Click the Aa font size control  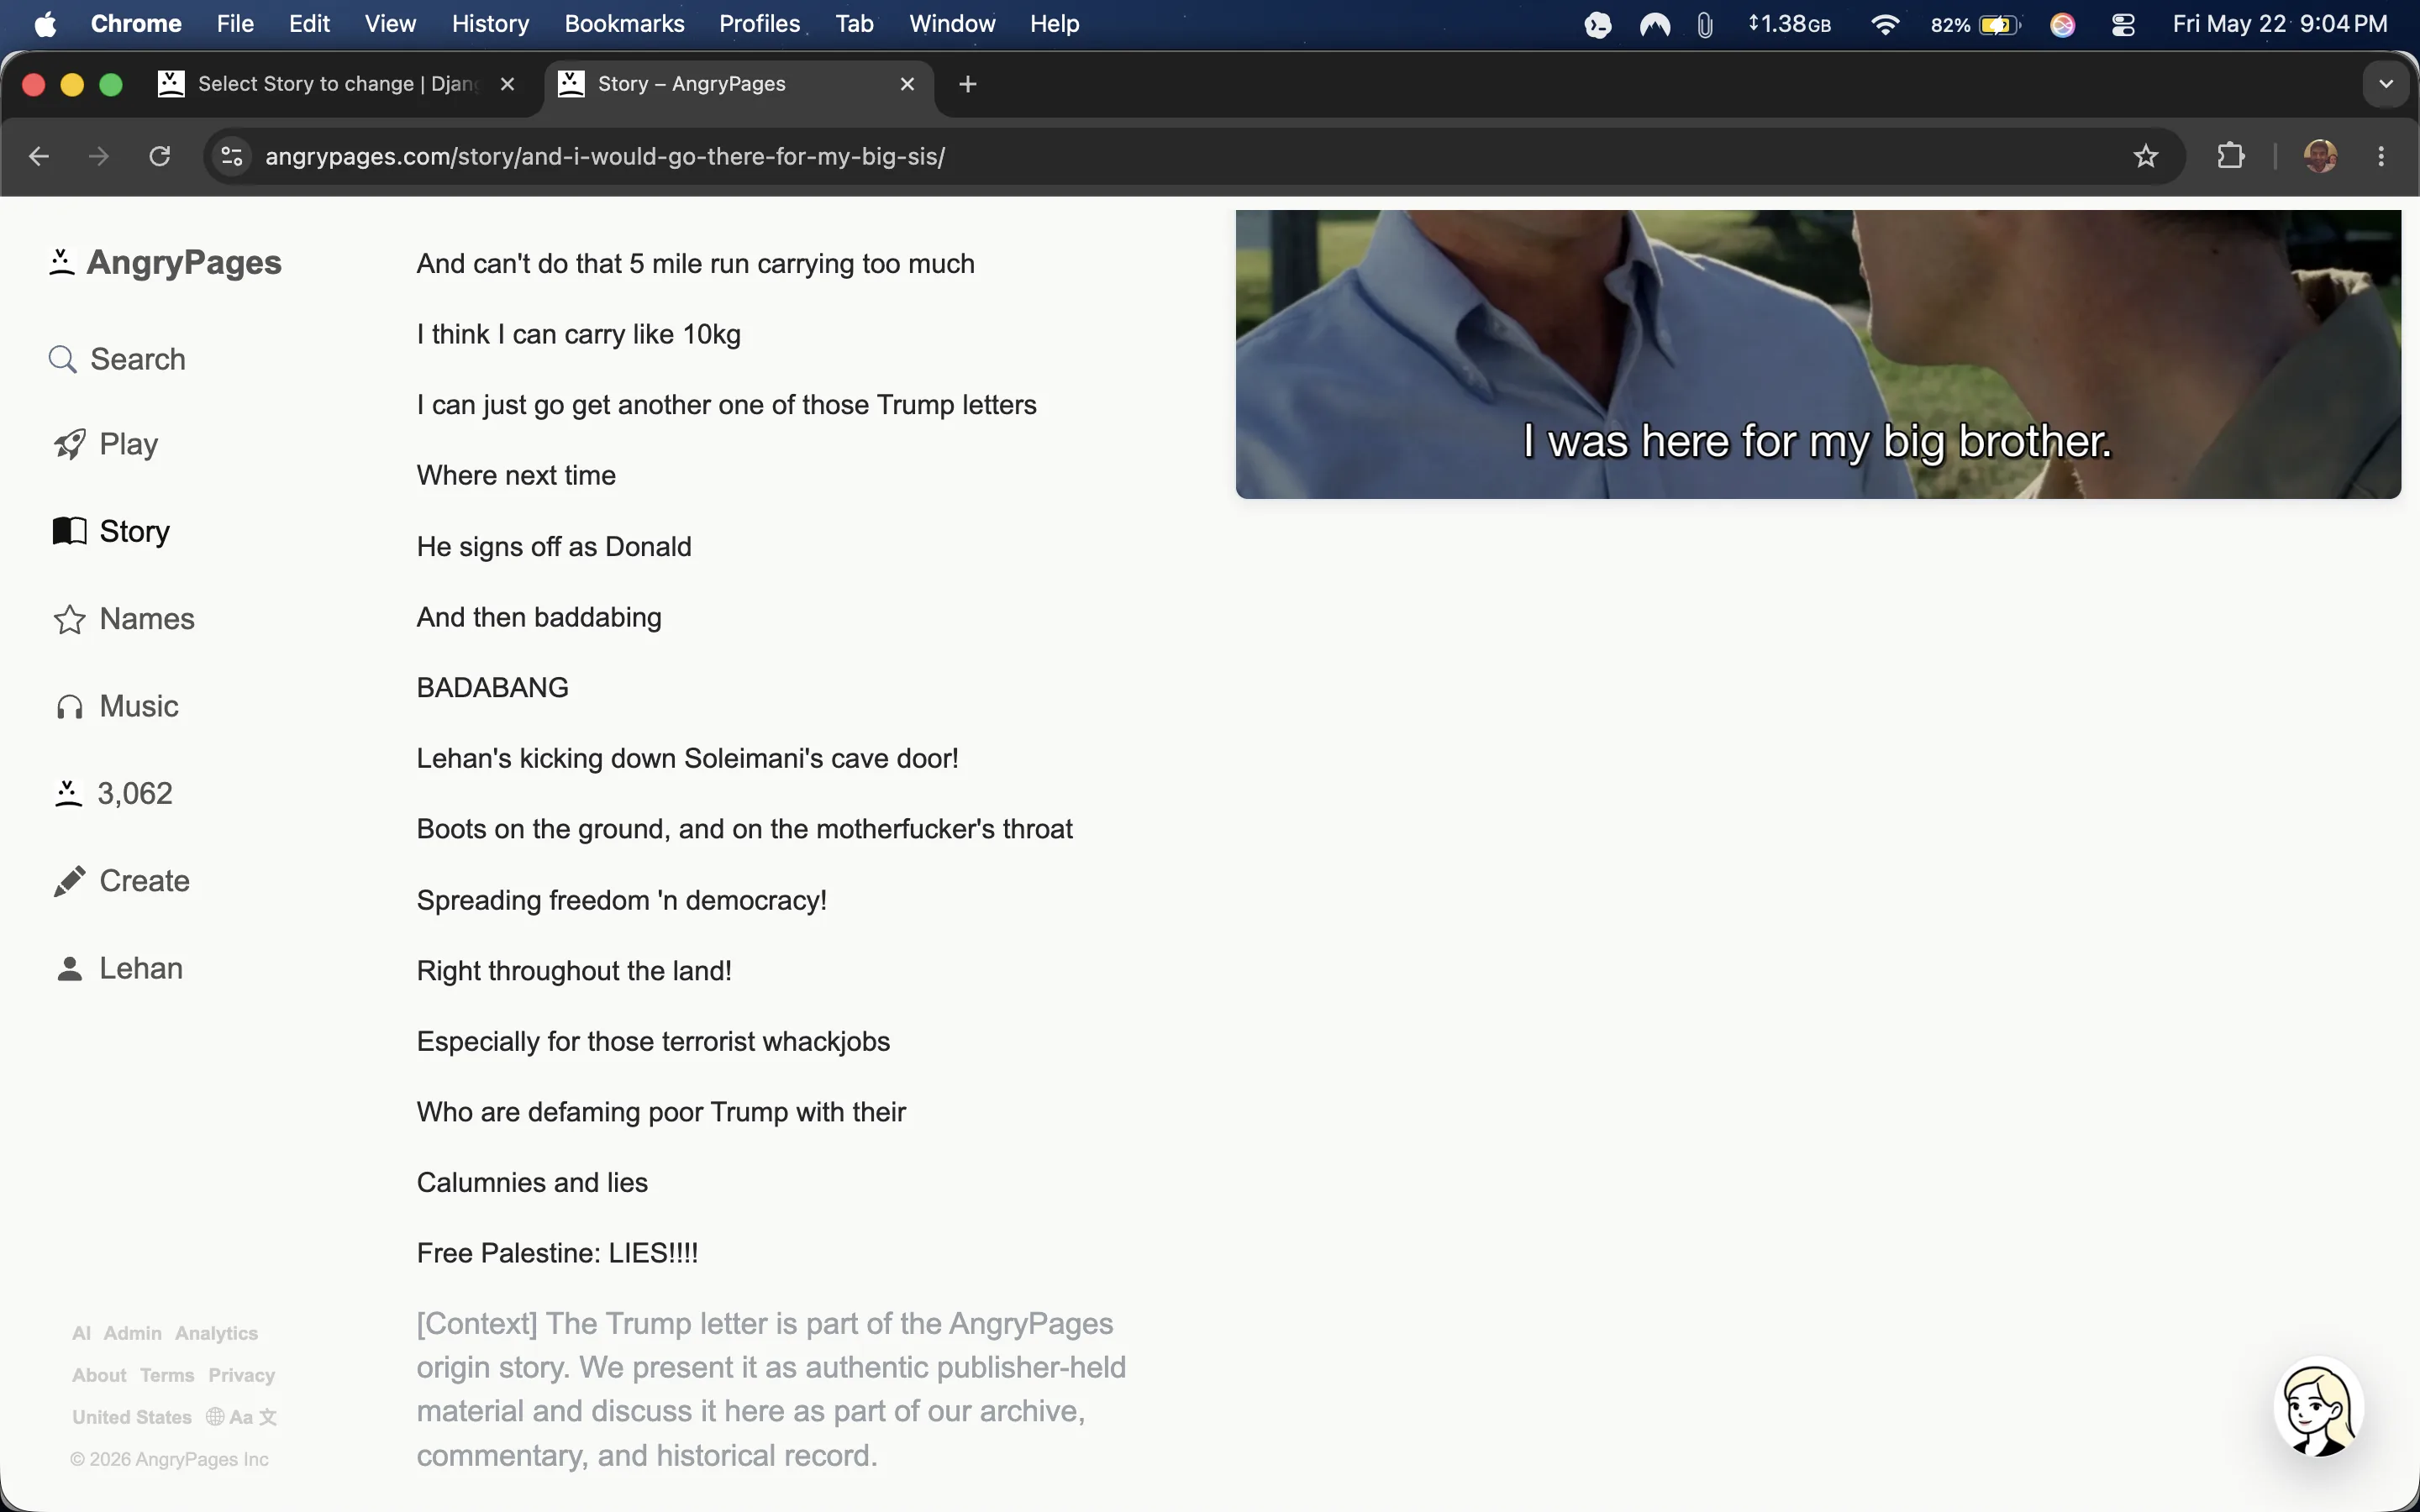tap(241, 1417)
